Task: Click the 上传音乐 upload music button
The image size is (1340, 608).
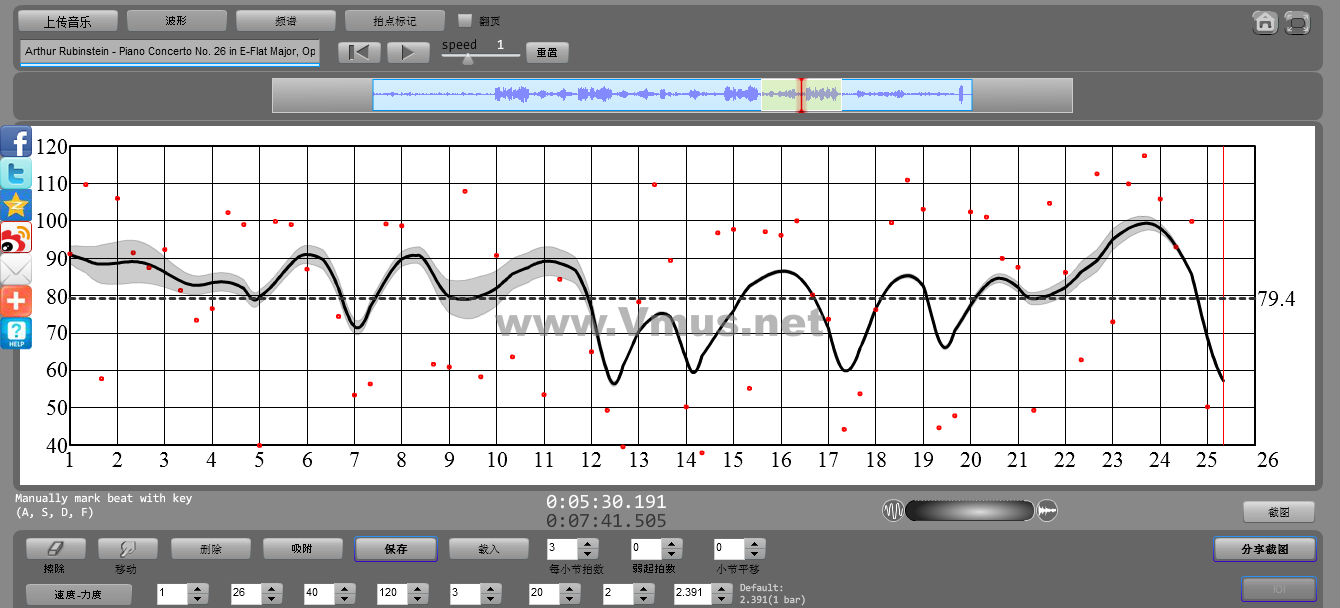Action: (x=68, y=20)
